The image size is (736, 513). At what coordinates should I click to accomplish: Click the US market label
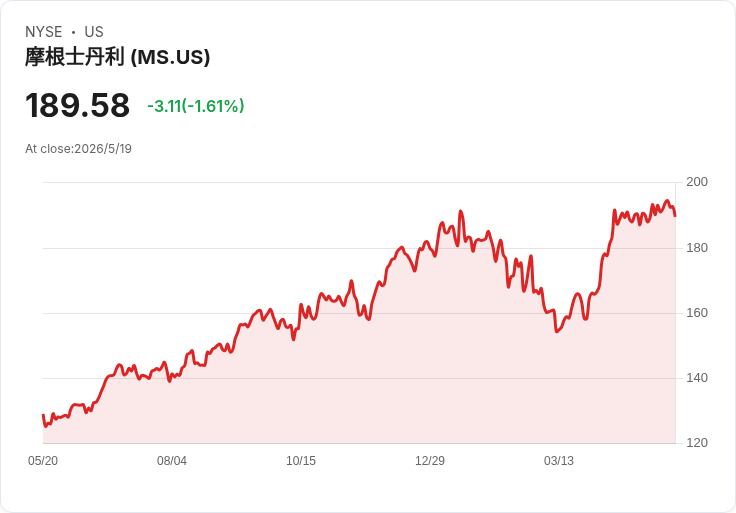(x=94, y=32)
